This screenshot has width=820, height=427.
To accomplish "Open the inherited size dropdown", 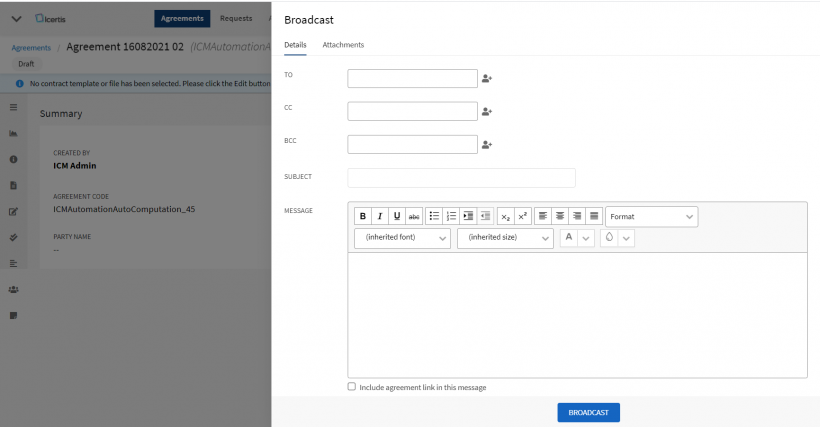I will pos(505,238).
